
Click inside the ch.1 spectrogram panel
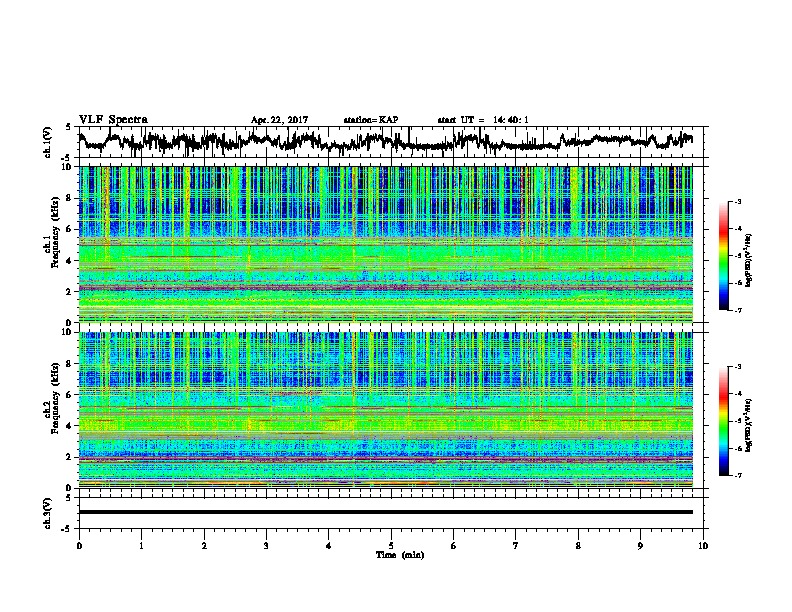click(386, 244)
